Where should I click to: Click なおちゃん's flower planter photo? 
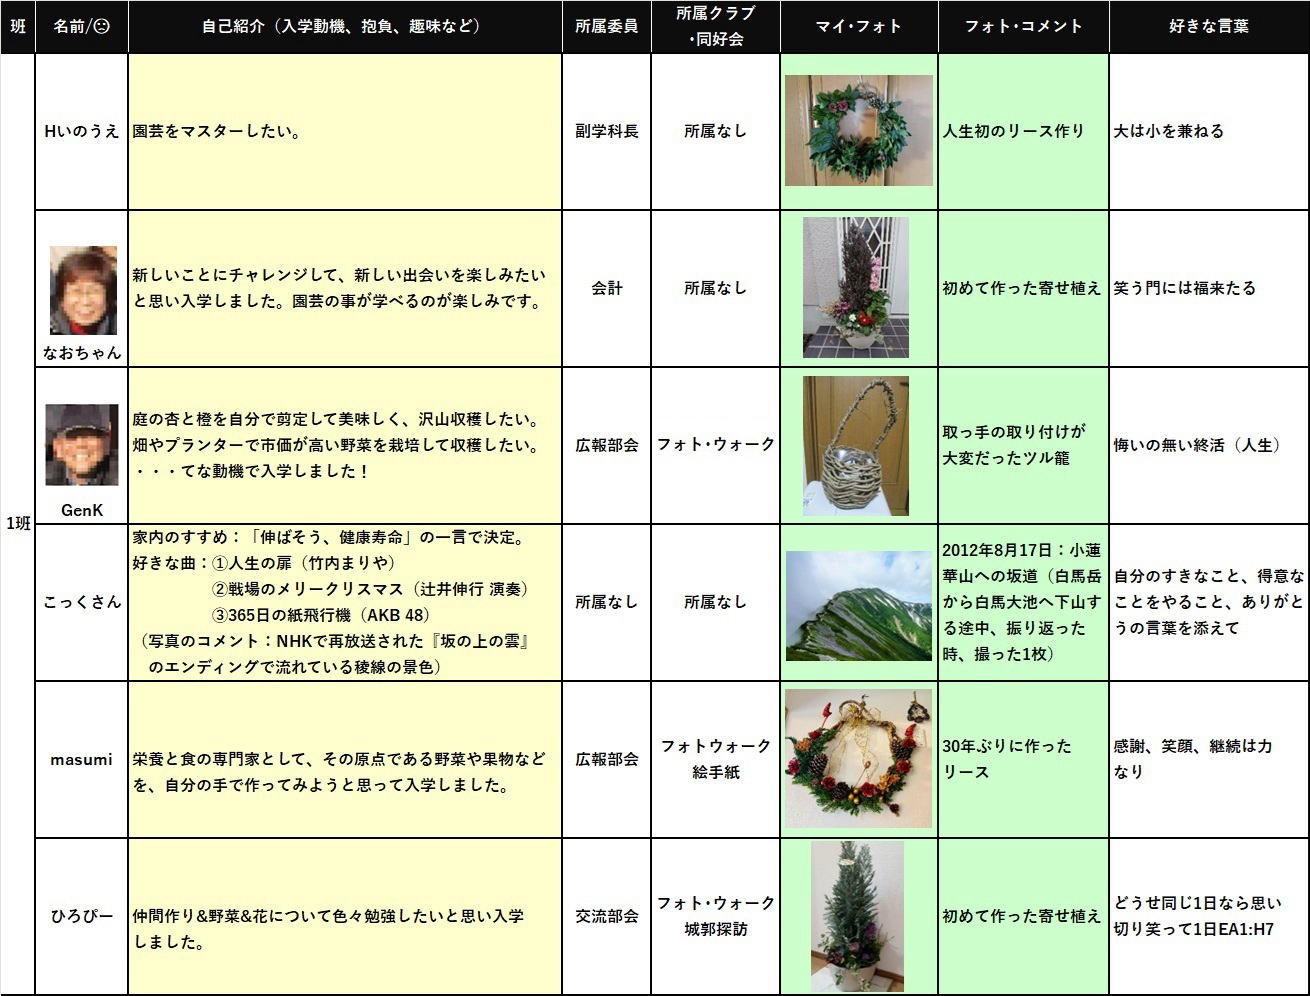[x=855, y=288]
